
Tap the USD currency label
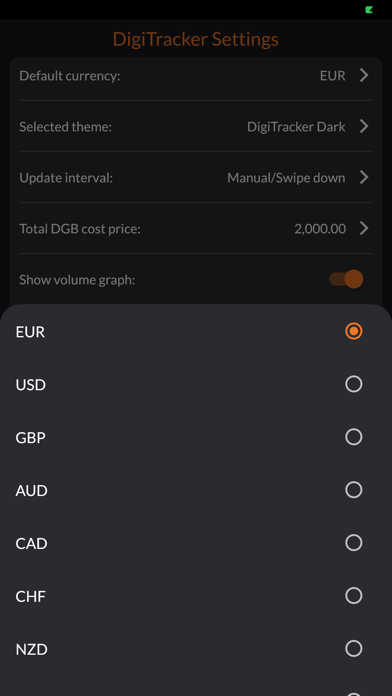[x=31, y=384]
